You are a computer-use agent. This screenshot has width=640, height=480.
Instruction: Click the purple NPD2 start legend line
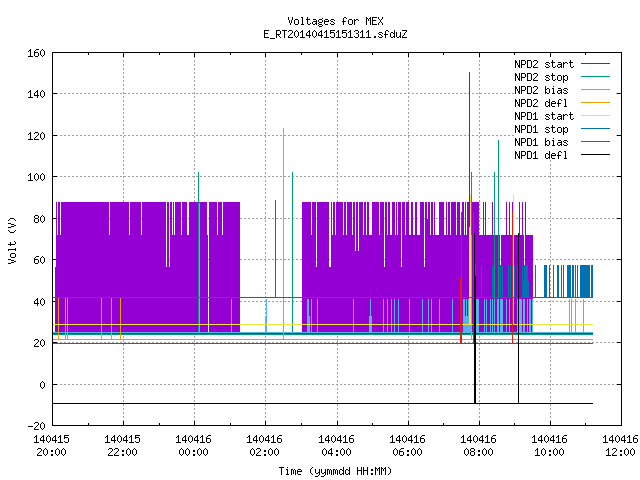pos(595,64)
